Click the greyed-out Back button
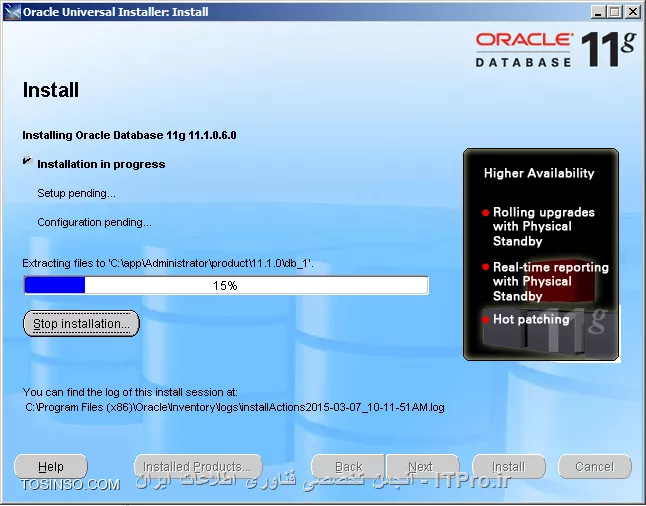This screenshot has width=646, height=506. (x=348, y=466)
